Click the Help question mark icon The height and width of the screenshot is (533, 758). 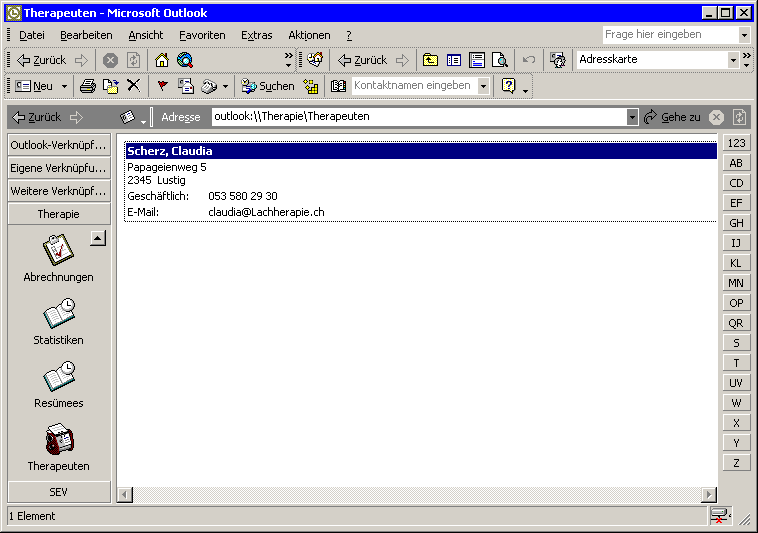(509, 86)
